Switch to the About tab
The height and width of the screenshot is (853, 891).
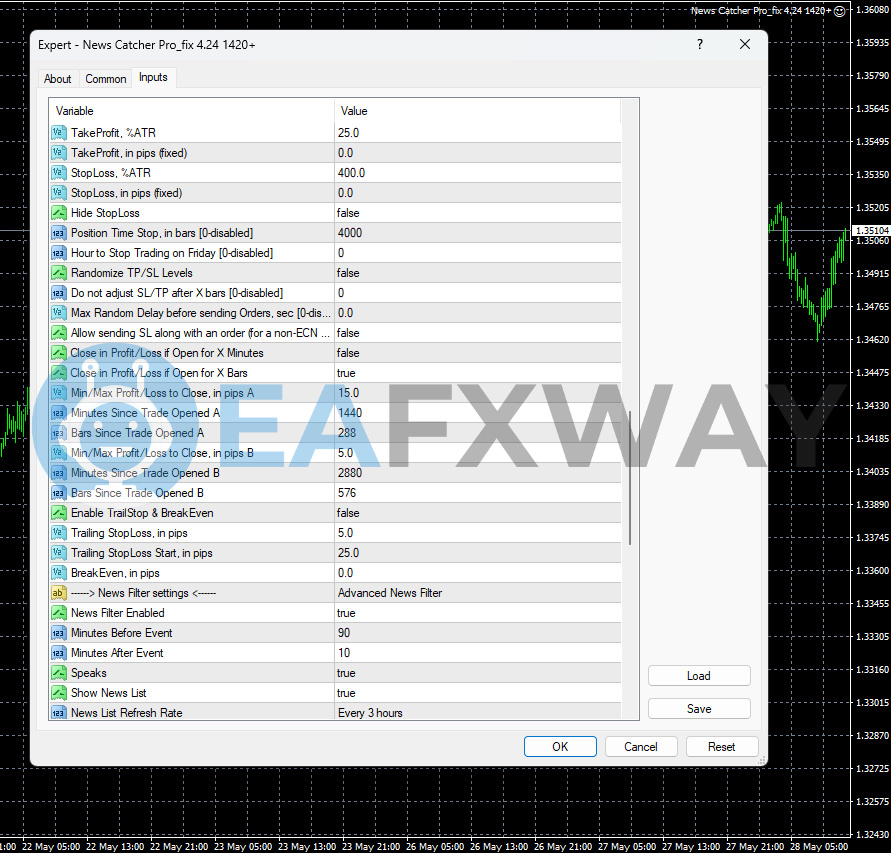tap(57, 79)
